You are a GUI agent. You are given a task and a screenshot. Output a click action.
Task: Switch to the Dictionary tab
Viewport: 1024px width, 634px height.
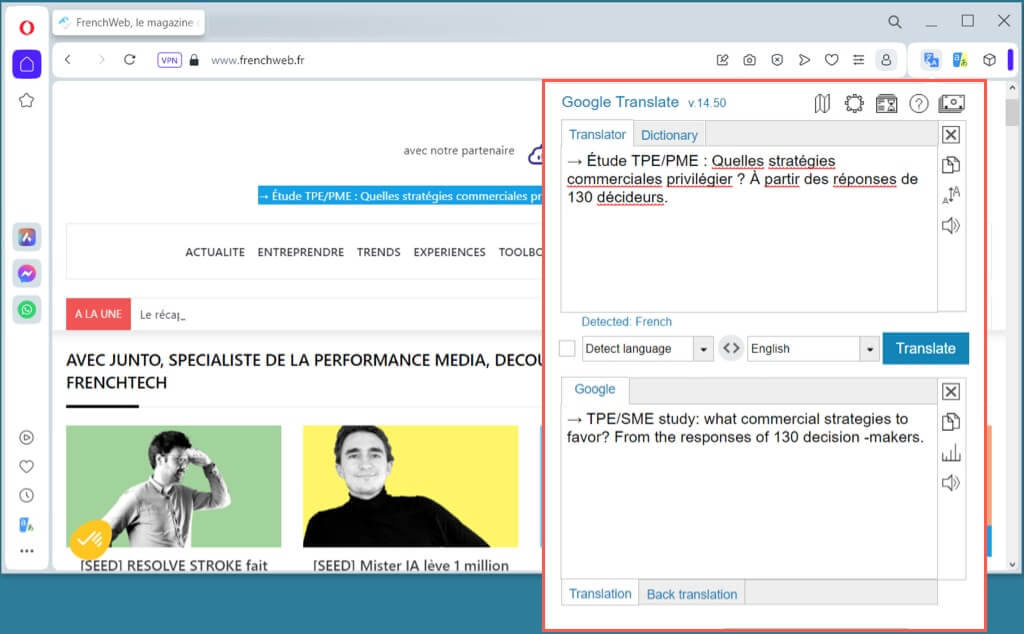click(x=669, y=135)
